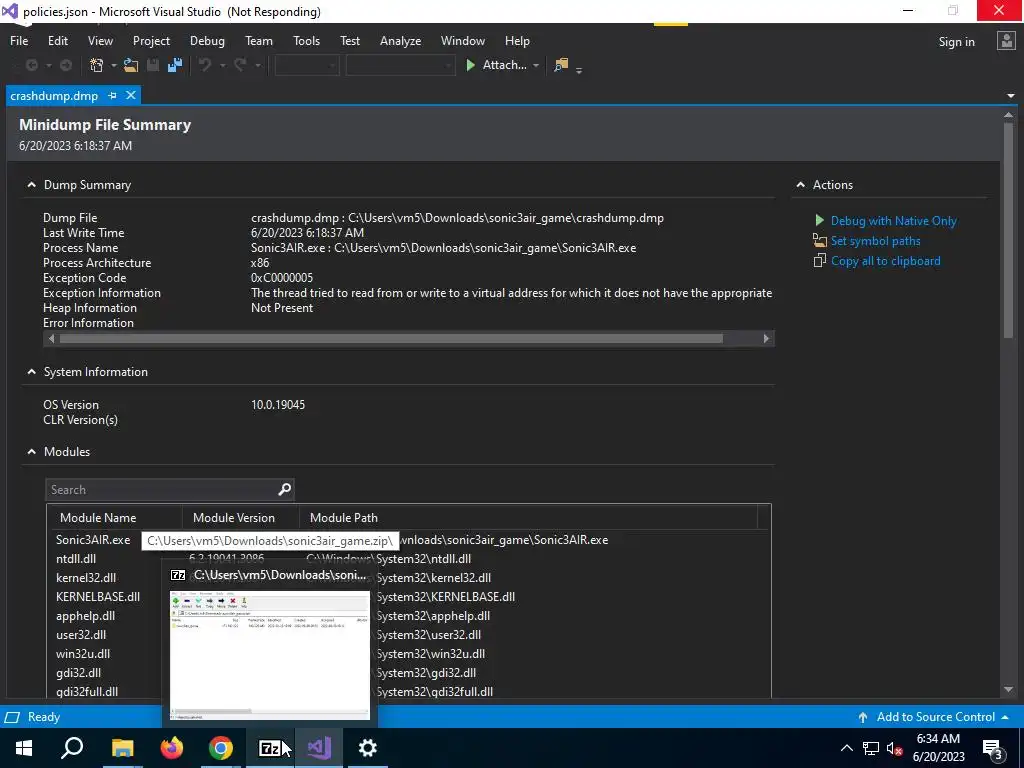The image size is (1024, 768).
Task: Click the green Attach play icon
Action: tap(470, 65)
